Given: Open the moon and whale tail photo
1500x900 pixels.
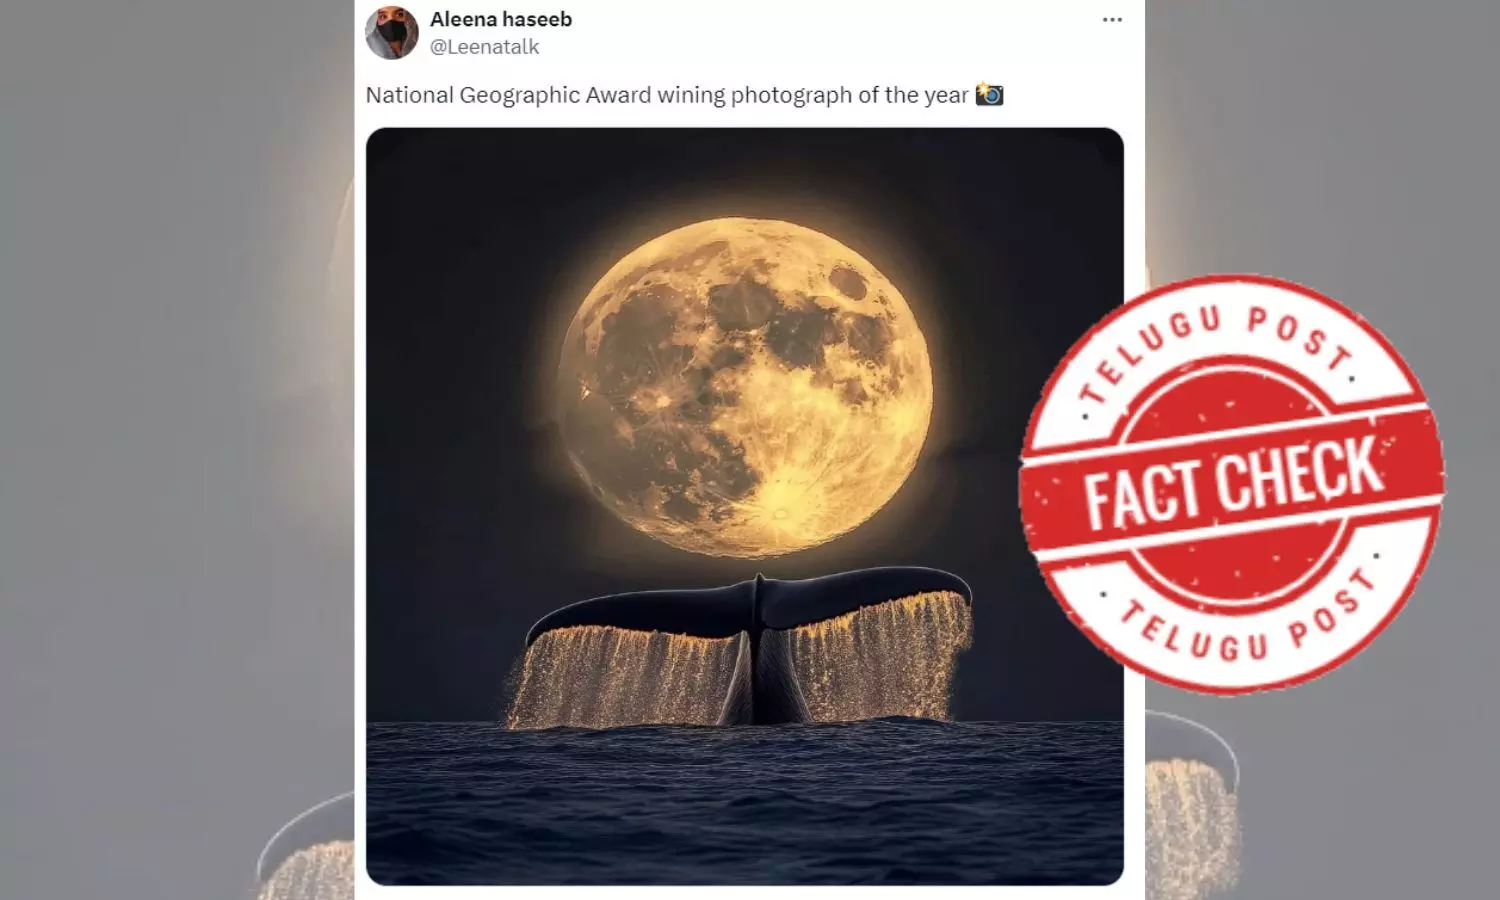Looking at the screenshot, I should pyautogui.click(x=745, y=506).
